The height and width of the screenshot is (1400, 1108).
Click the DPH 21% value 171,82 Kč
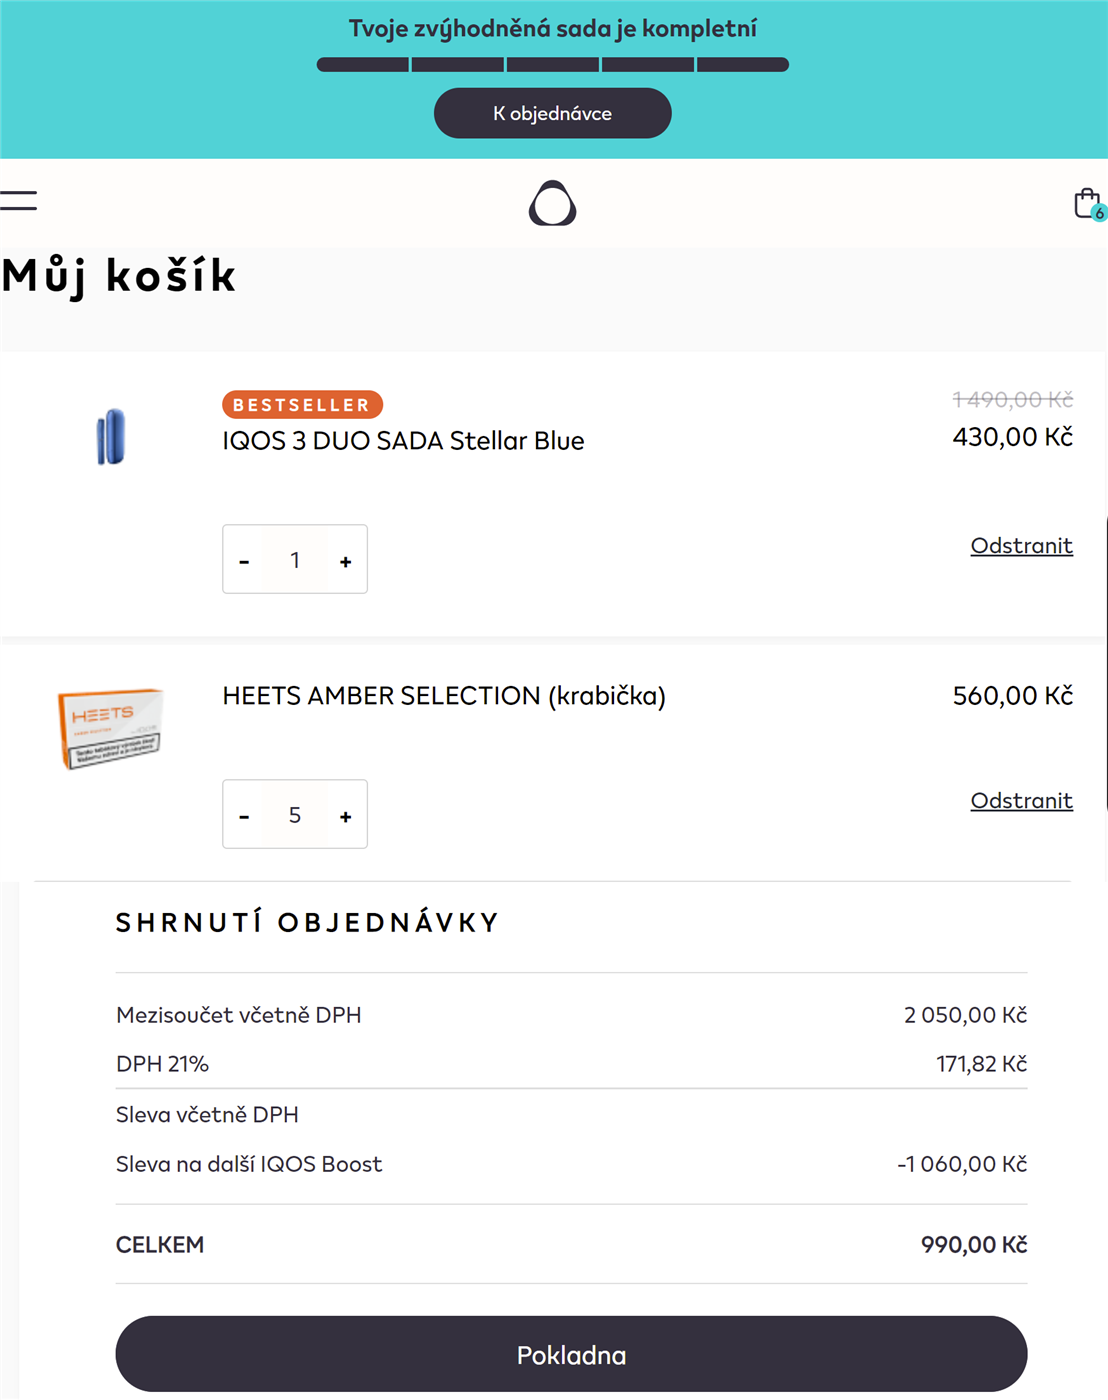pyautogui.click(x=981, y=1064)
